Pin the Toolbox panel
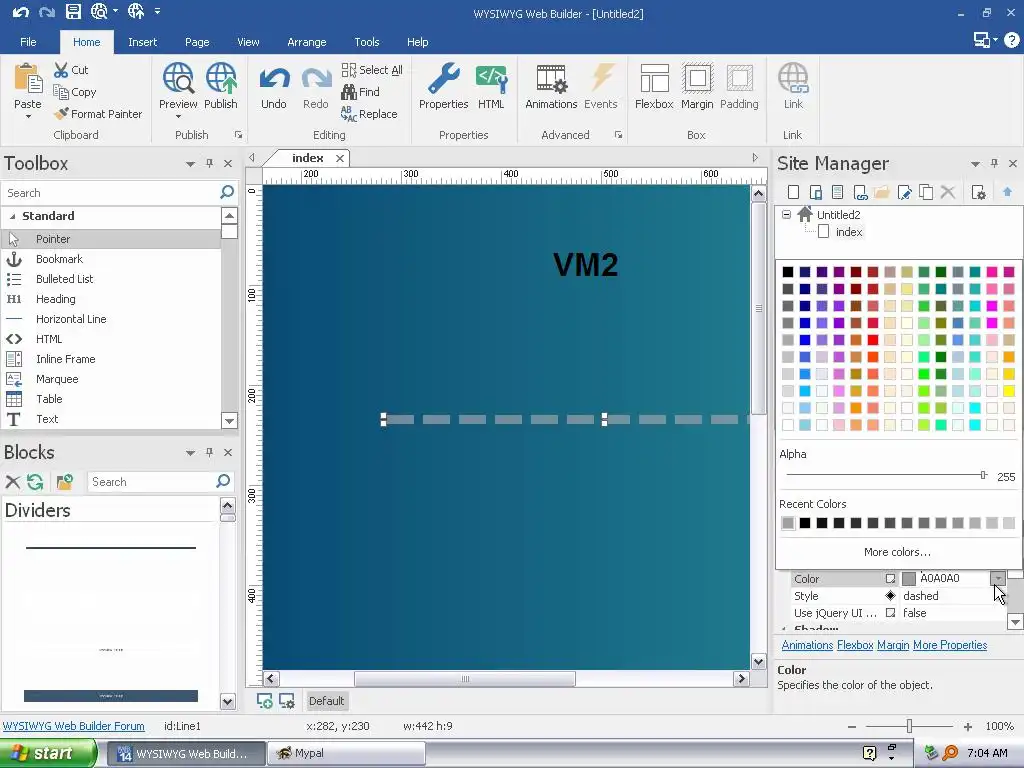Image resolution: width=1024 pixels, height=768 pixels. pyautogui.click(x=210, y=163)
